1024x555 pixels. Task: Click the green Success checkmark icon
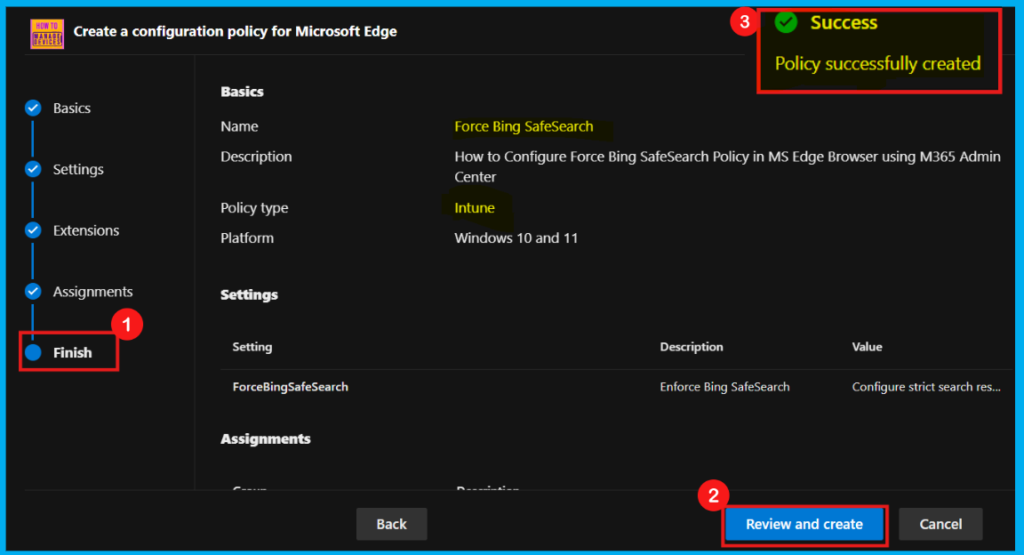pos(786,23)
